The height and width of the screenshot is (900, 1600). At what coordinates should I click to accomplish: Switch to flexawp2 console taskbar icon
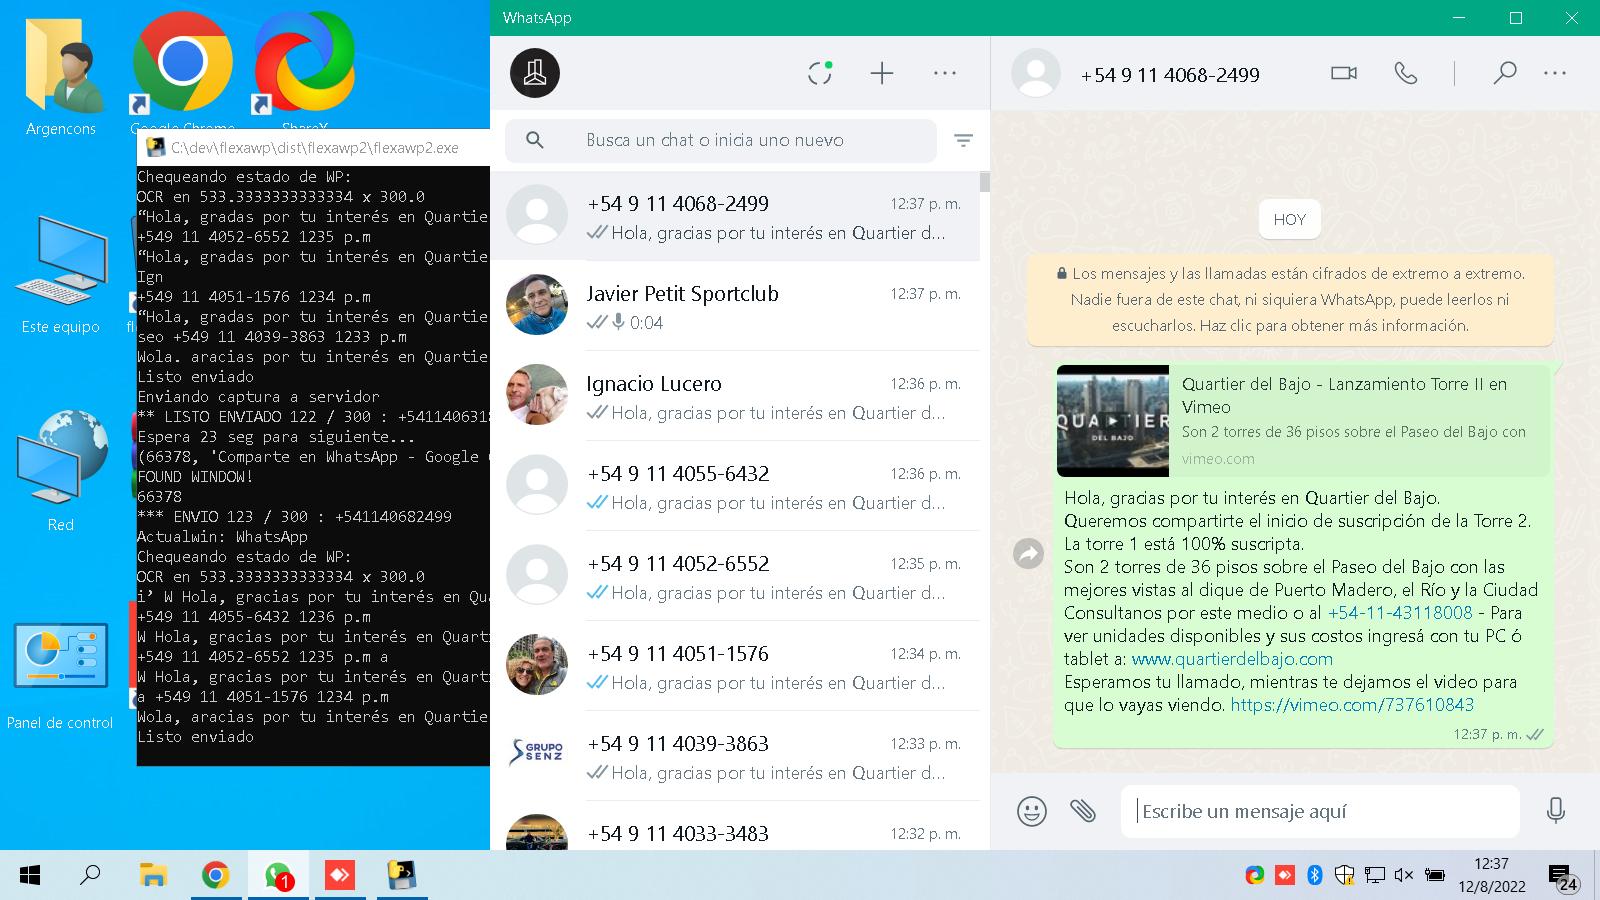[402, 876]
